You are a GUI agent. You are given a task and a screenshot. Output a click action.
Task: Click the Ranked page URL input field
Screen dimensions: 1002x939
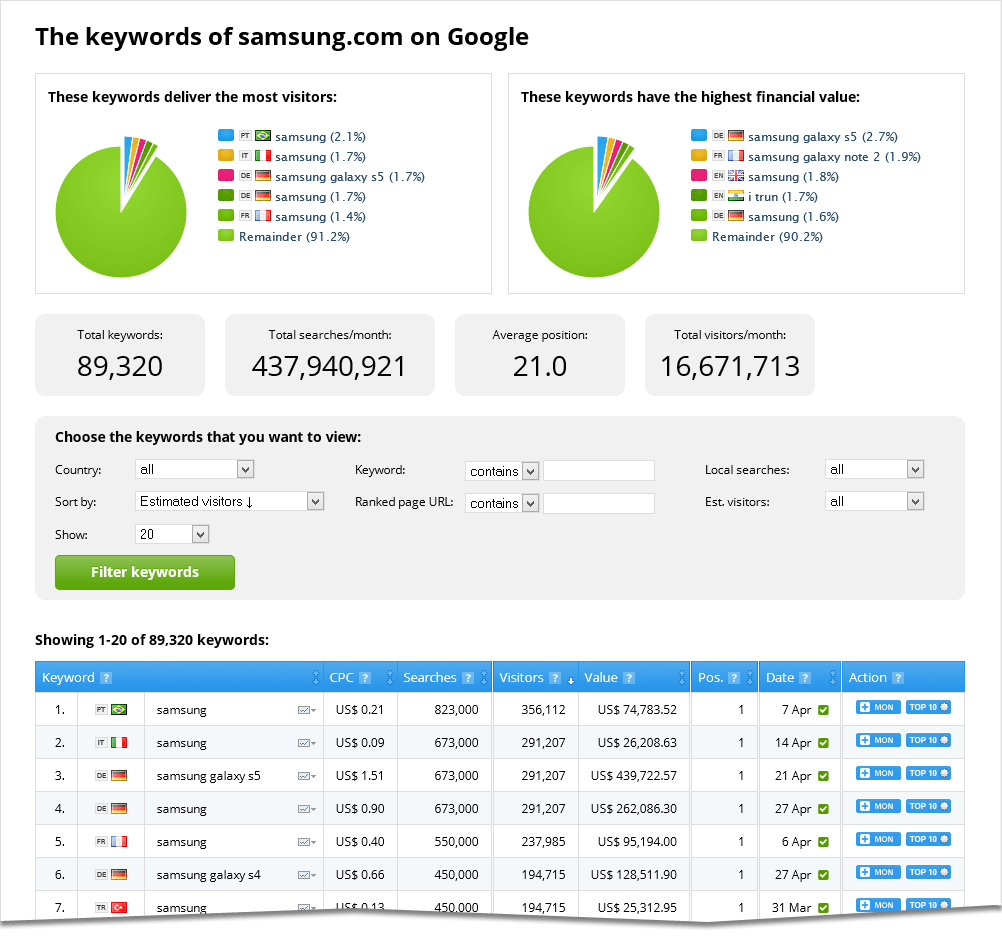599,503
